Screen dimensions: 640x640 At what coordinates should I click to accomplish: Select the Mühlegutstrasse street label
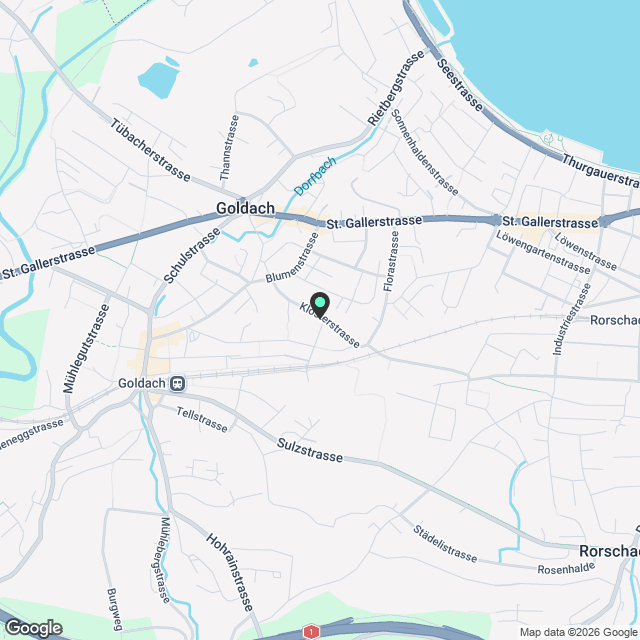click(x=87, y=349)
